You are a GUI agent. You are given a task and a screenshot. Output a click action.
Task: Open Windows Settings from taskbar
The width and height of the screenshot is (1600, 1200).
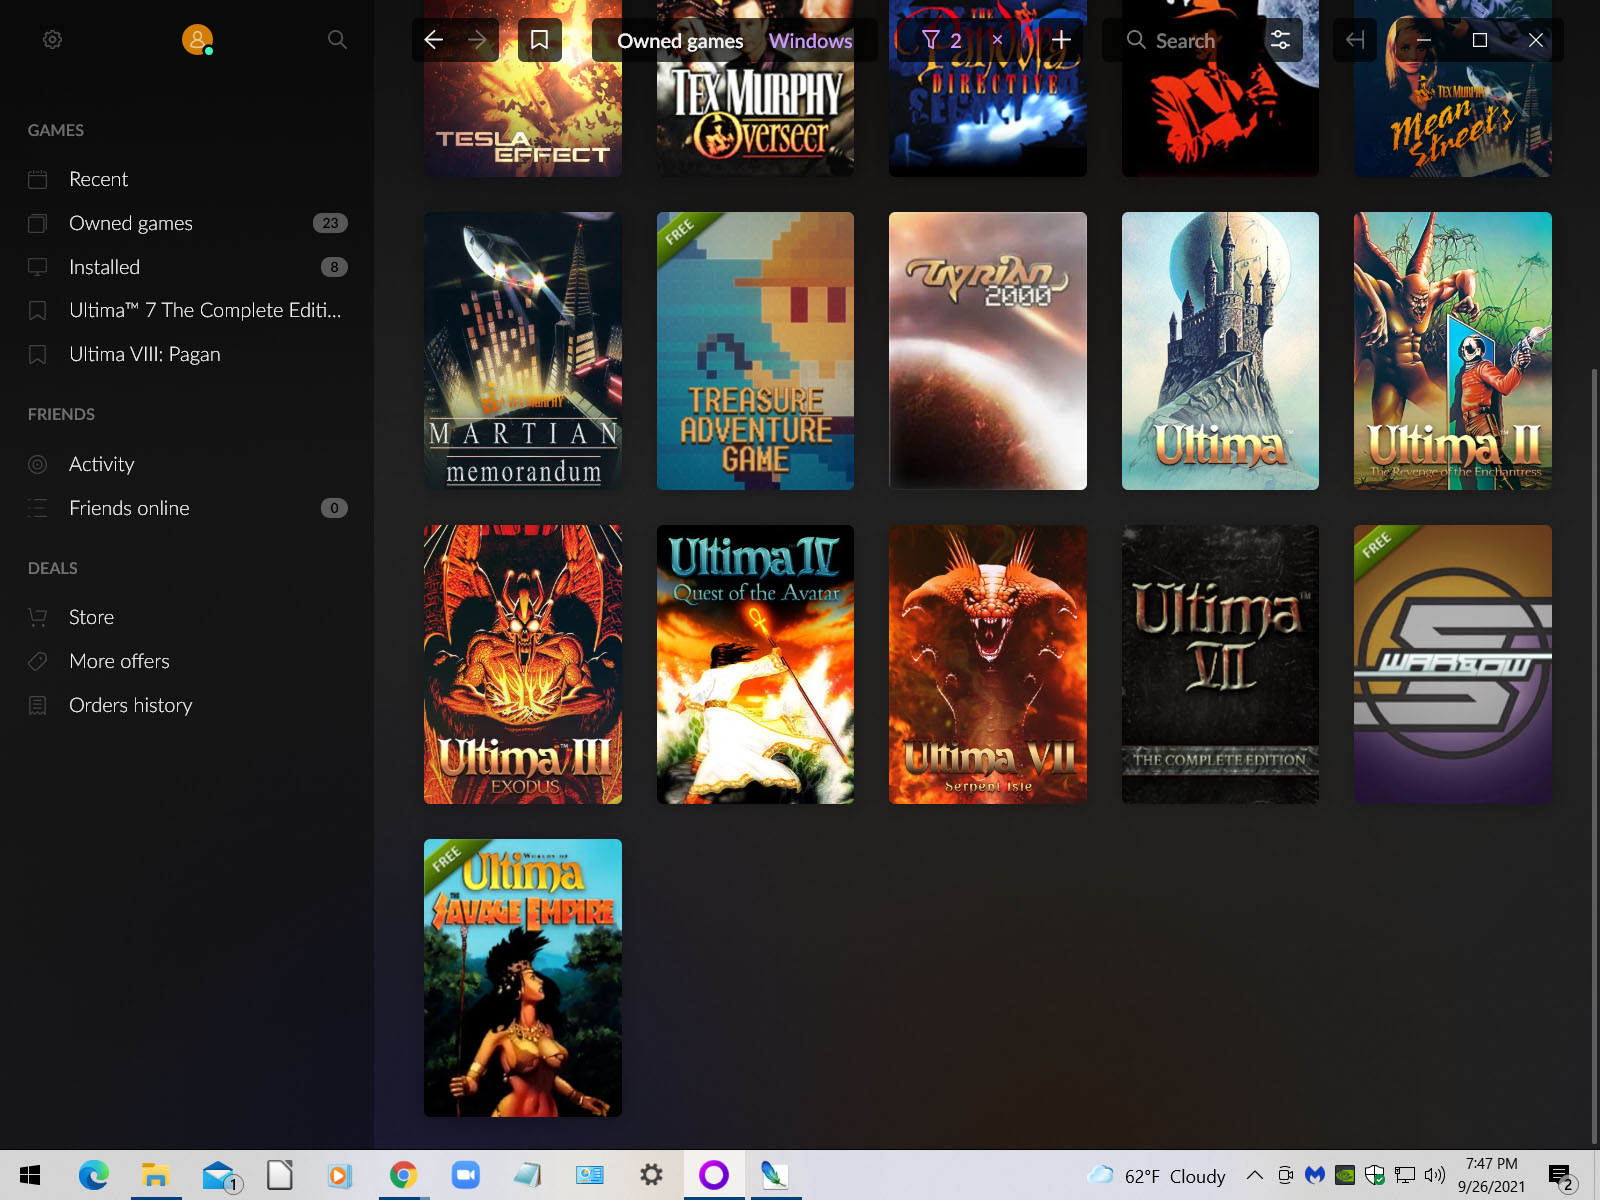click(651, 1175)
